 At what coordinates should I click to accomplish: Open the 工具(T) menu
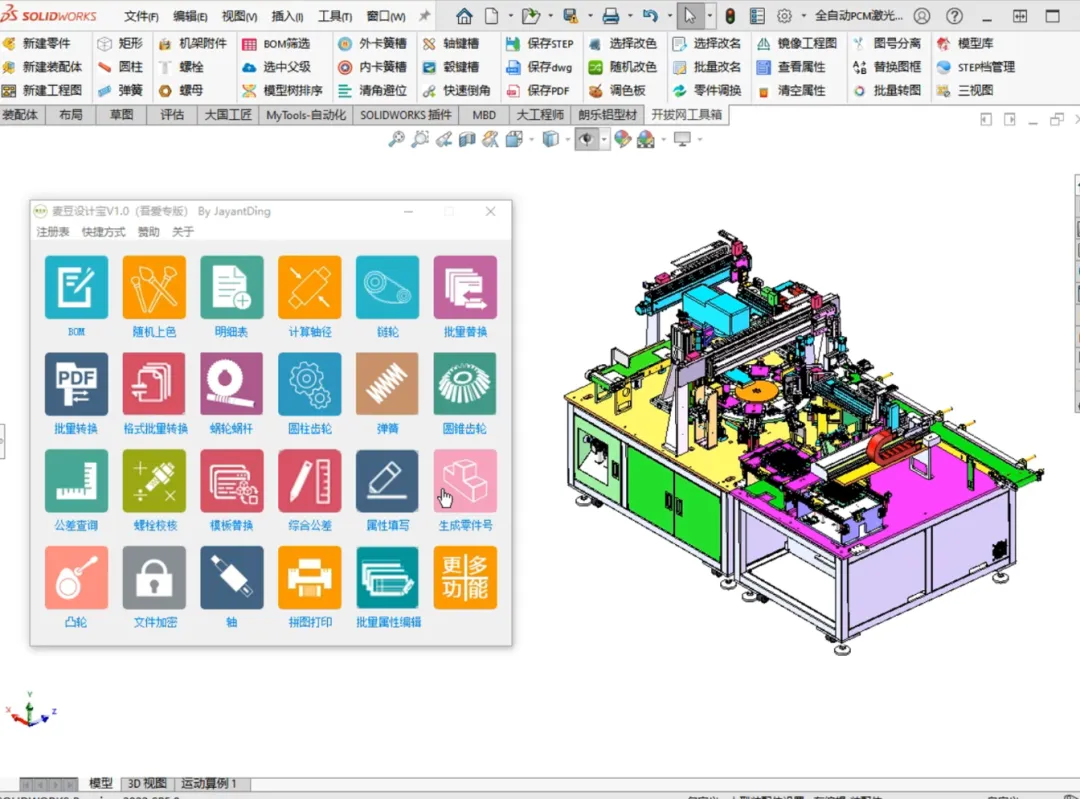point(335,16)
